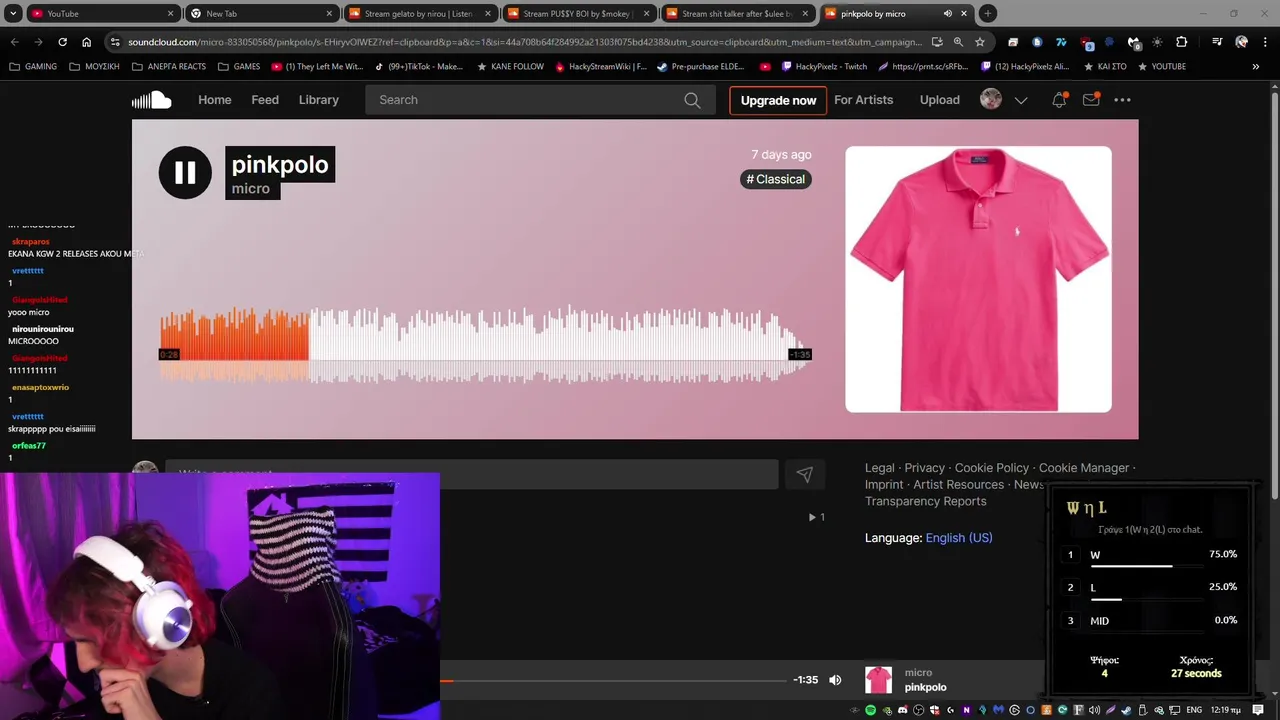Switch to the Stream shit talker tab
This screenshot has width=1280, height=720.
point(737,14)
